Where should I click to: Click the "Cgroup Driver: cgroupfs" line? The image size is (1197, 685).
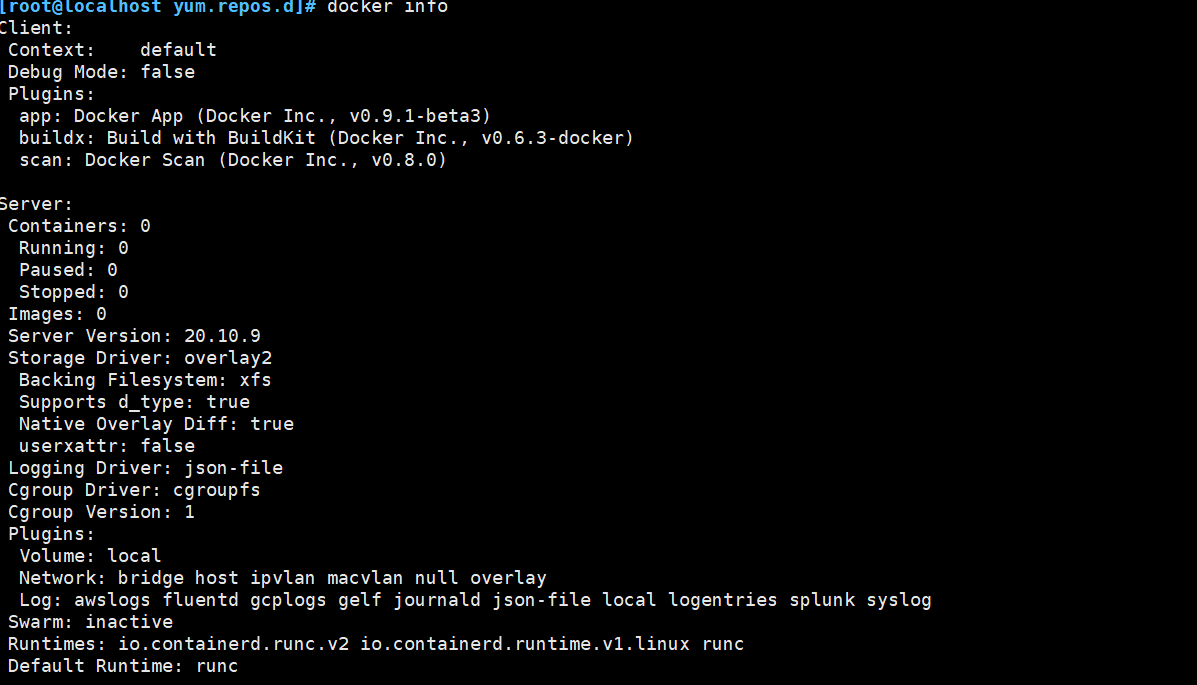click(x=134, y=490)
